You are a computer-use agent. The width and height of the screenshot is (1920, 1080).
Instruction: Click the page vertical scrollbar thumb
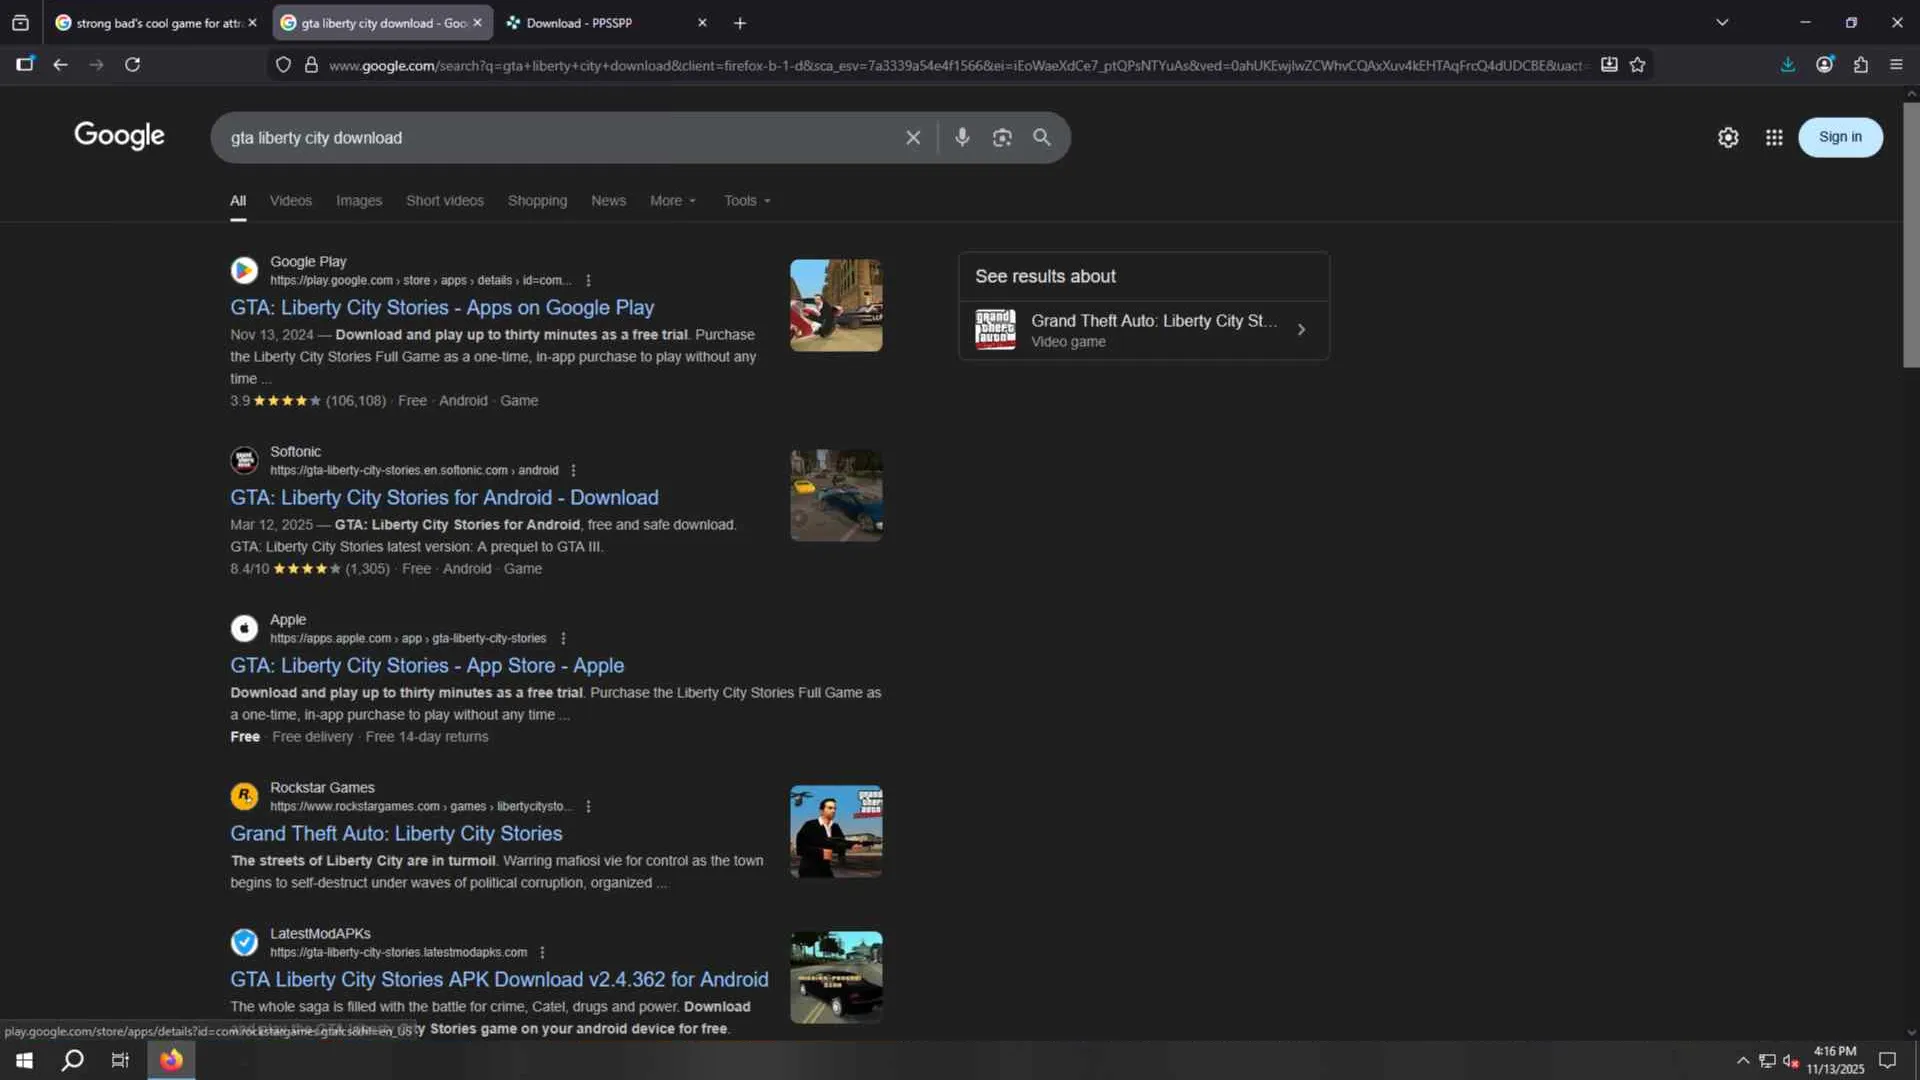pyautogui.click(x=1910, y=235)
